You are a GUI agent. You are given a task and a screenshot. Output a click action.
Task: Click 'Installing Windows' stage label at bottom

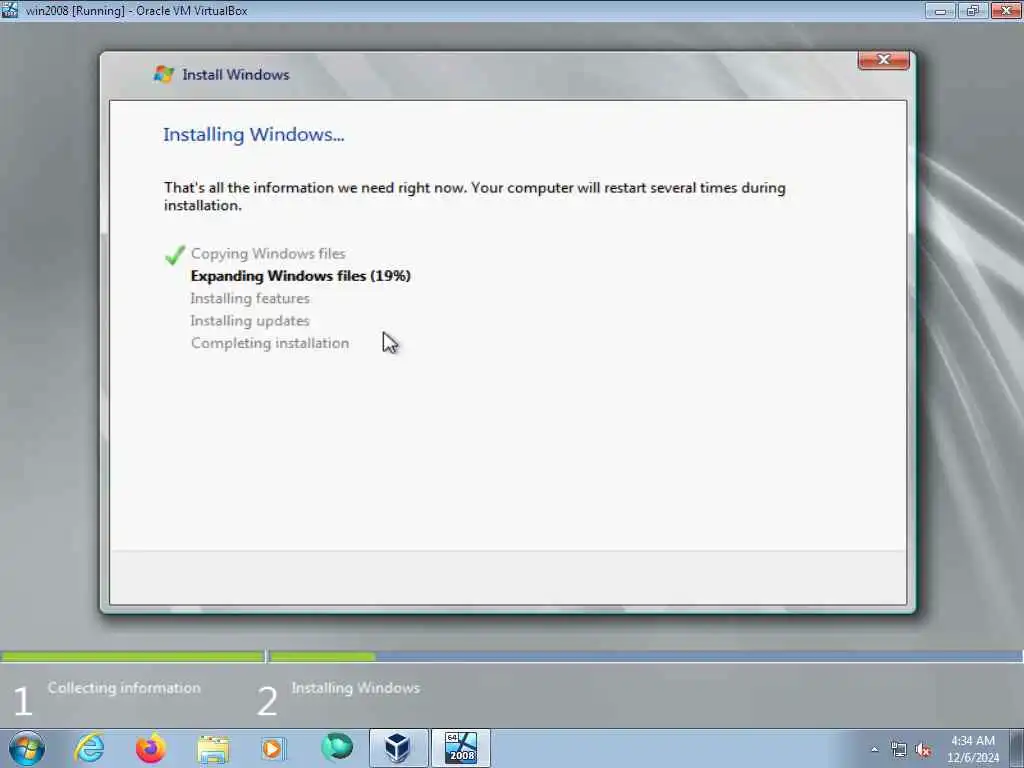click(x=355, y=688)
